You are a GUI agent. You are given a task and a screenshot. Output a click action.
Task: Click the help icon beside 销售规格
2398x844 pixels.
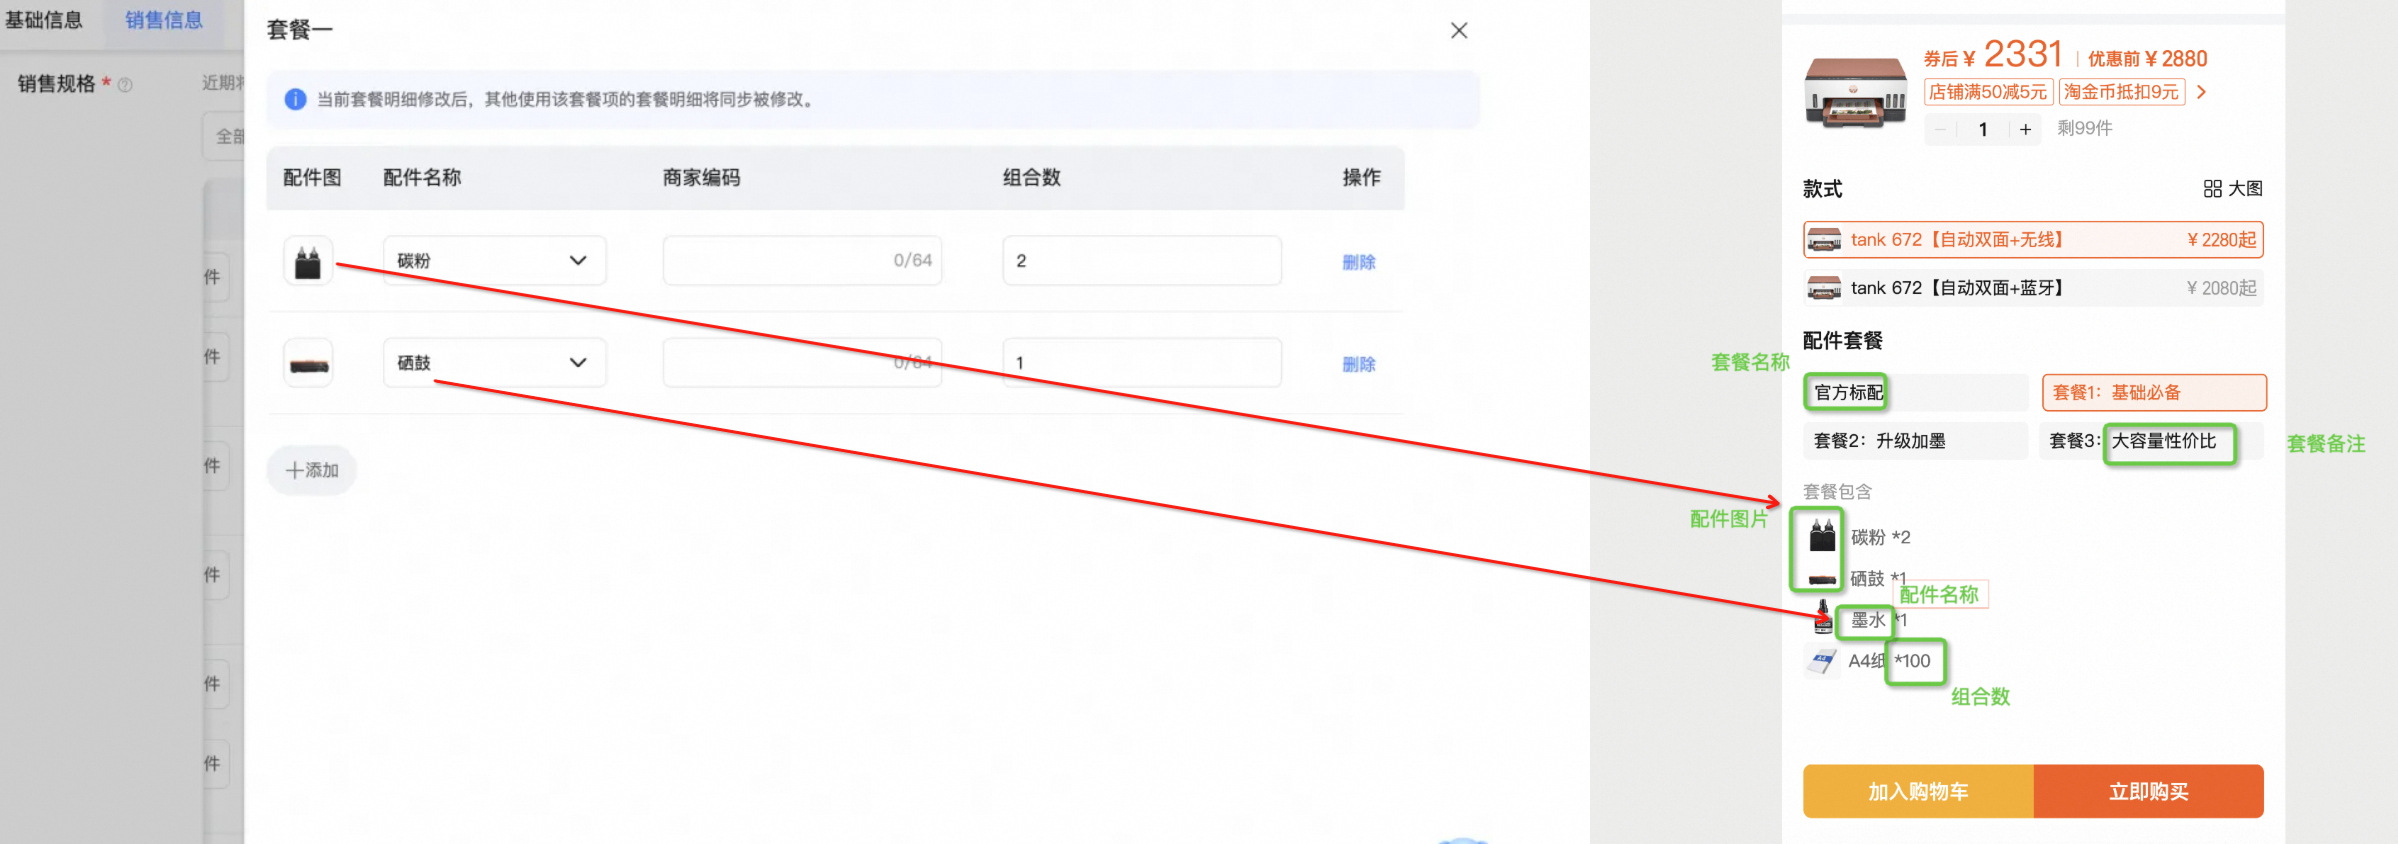pos(125,85)
